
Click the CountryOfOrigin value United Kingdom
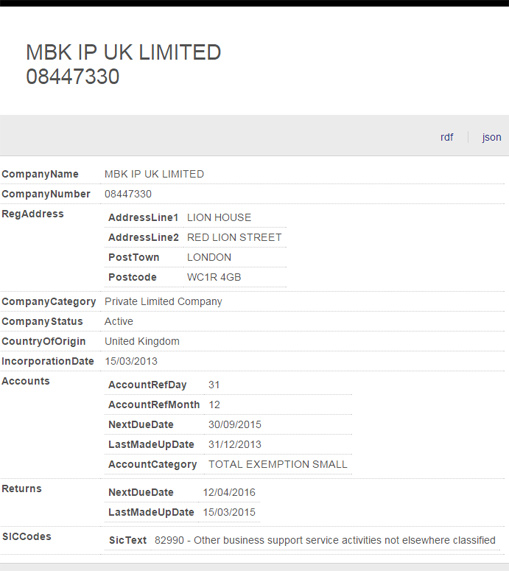point(142,342)
